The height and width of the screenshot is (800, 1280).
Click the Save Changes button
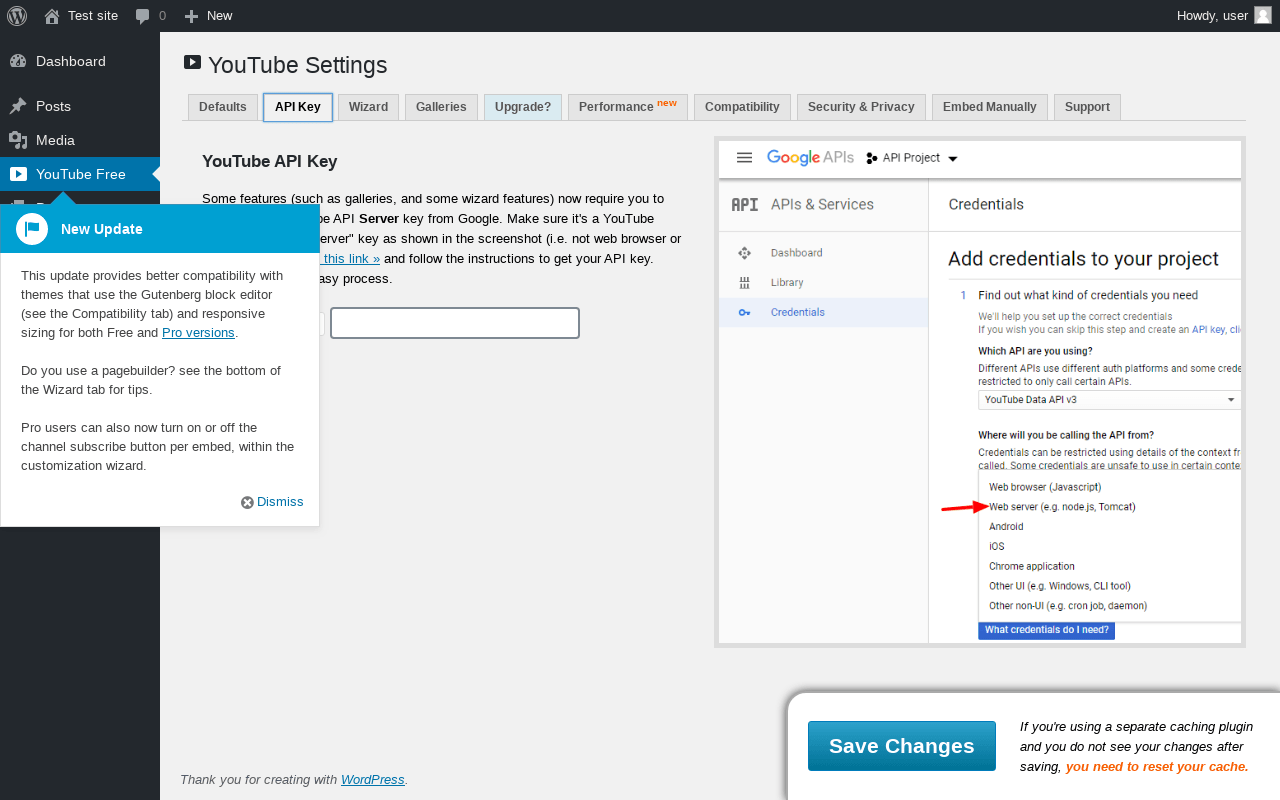901,746
